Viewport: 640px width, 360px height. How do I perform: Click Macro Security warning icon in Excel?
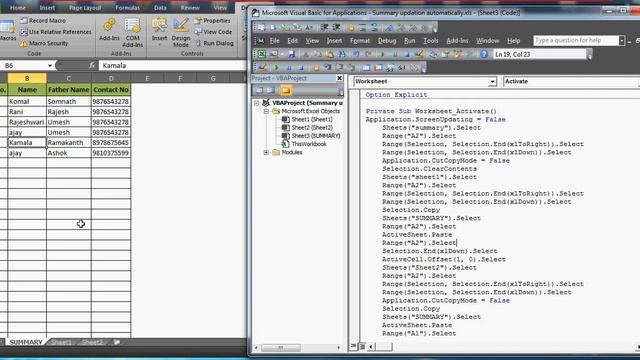[x=24, y=43]
